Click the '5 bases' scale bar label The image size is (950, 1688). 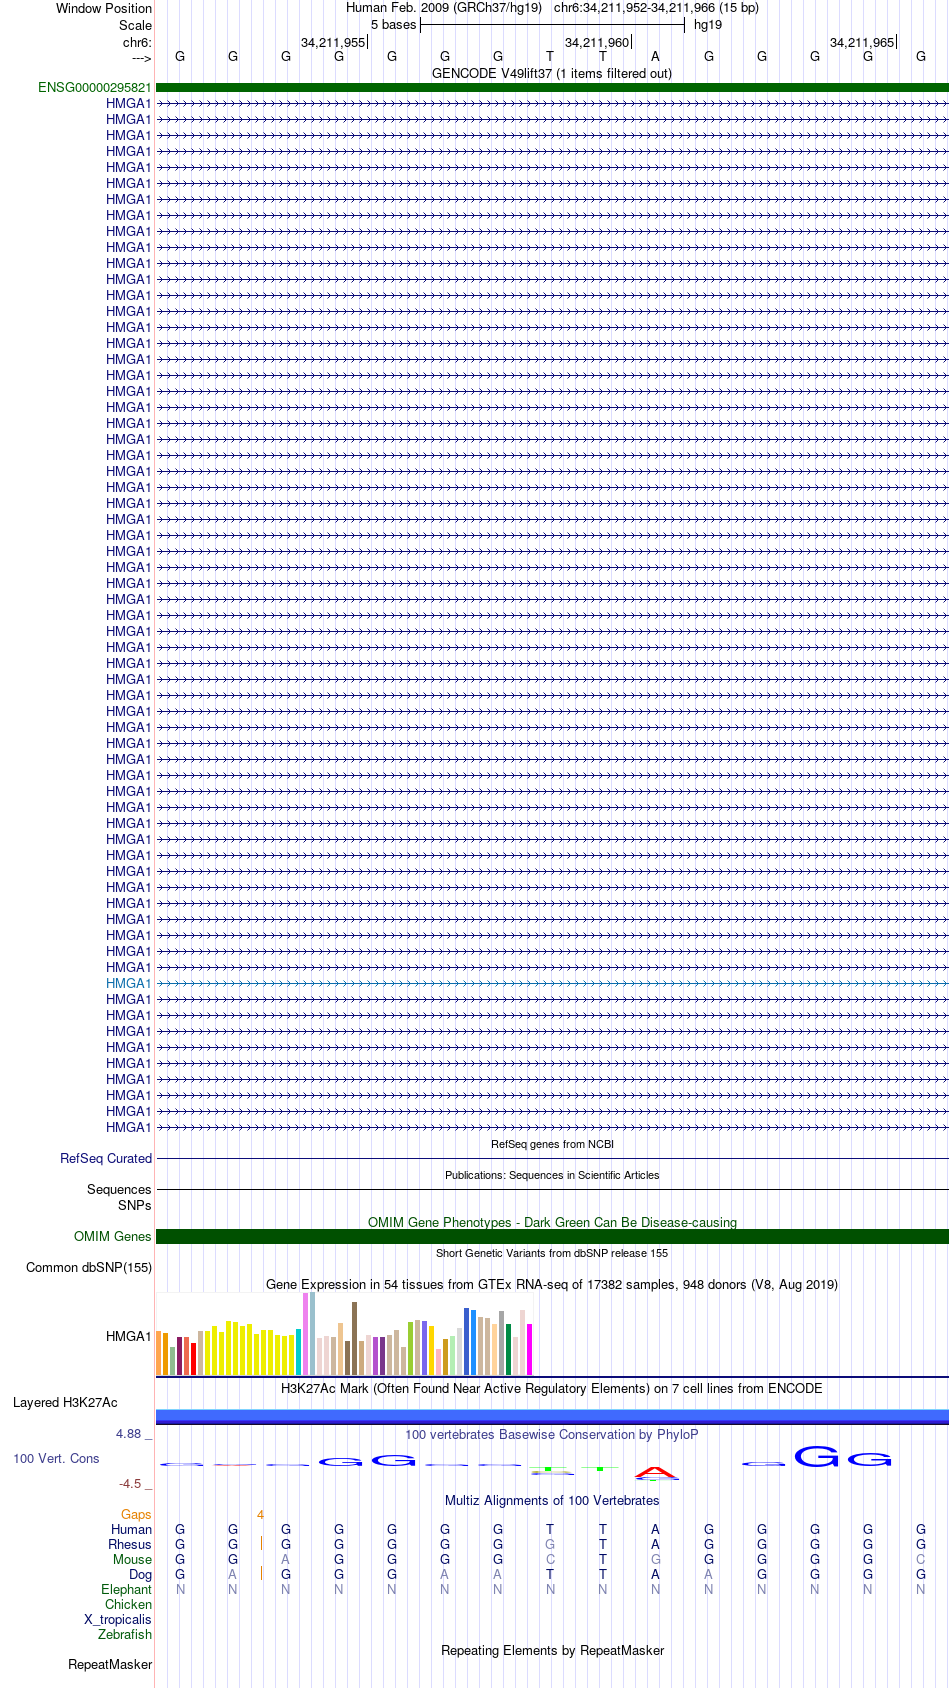[x=393, y=25]
